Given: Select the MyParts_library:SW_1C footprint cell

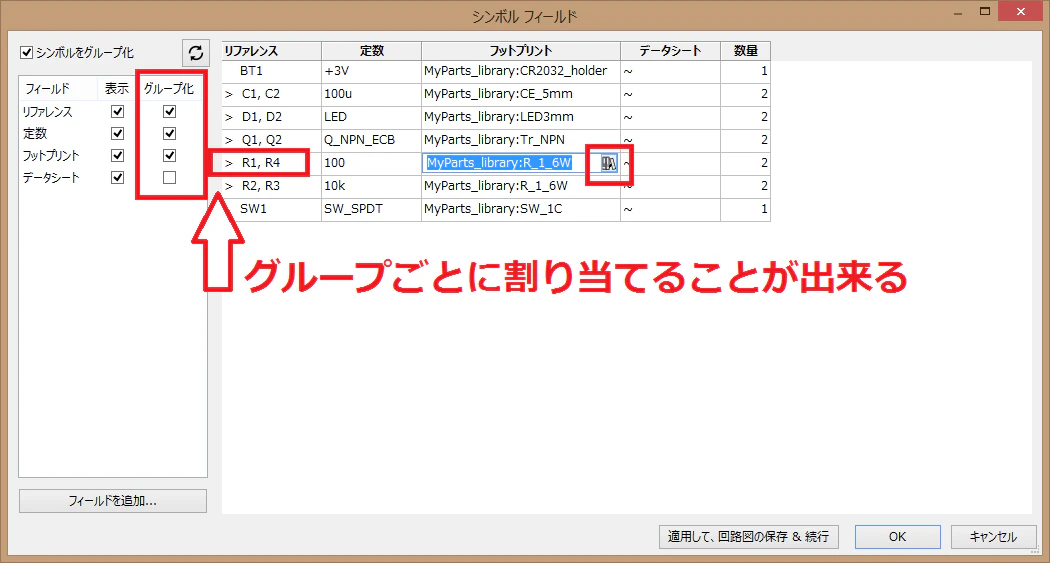Looking at the screenshot, I should click(x=521, y=209).
